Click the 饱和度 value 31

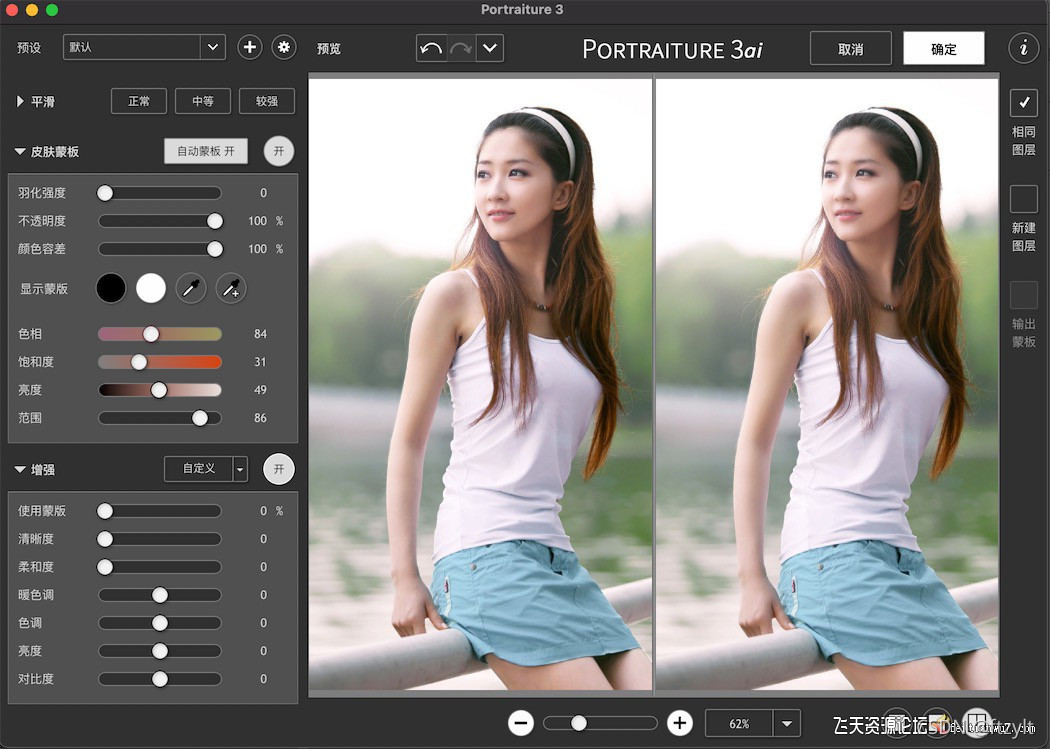(260, 362)
